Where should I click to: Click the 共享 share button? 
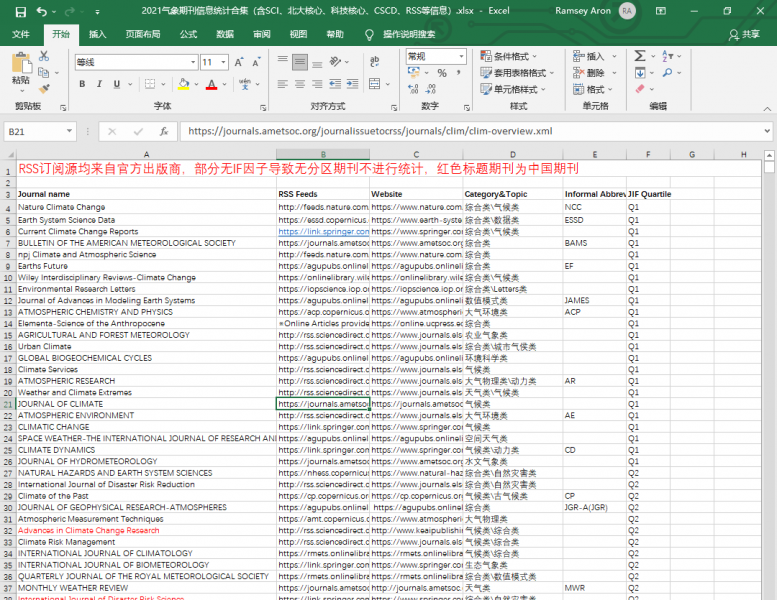744,34
